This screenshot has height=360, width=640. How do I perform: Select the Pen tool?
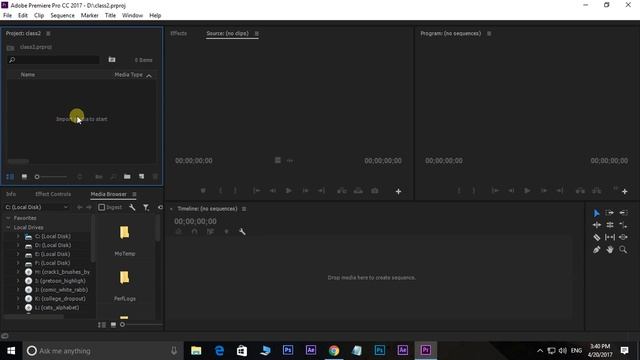(597, 249)
